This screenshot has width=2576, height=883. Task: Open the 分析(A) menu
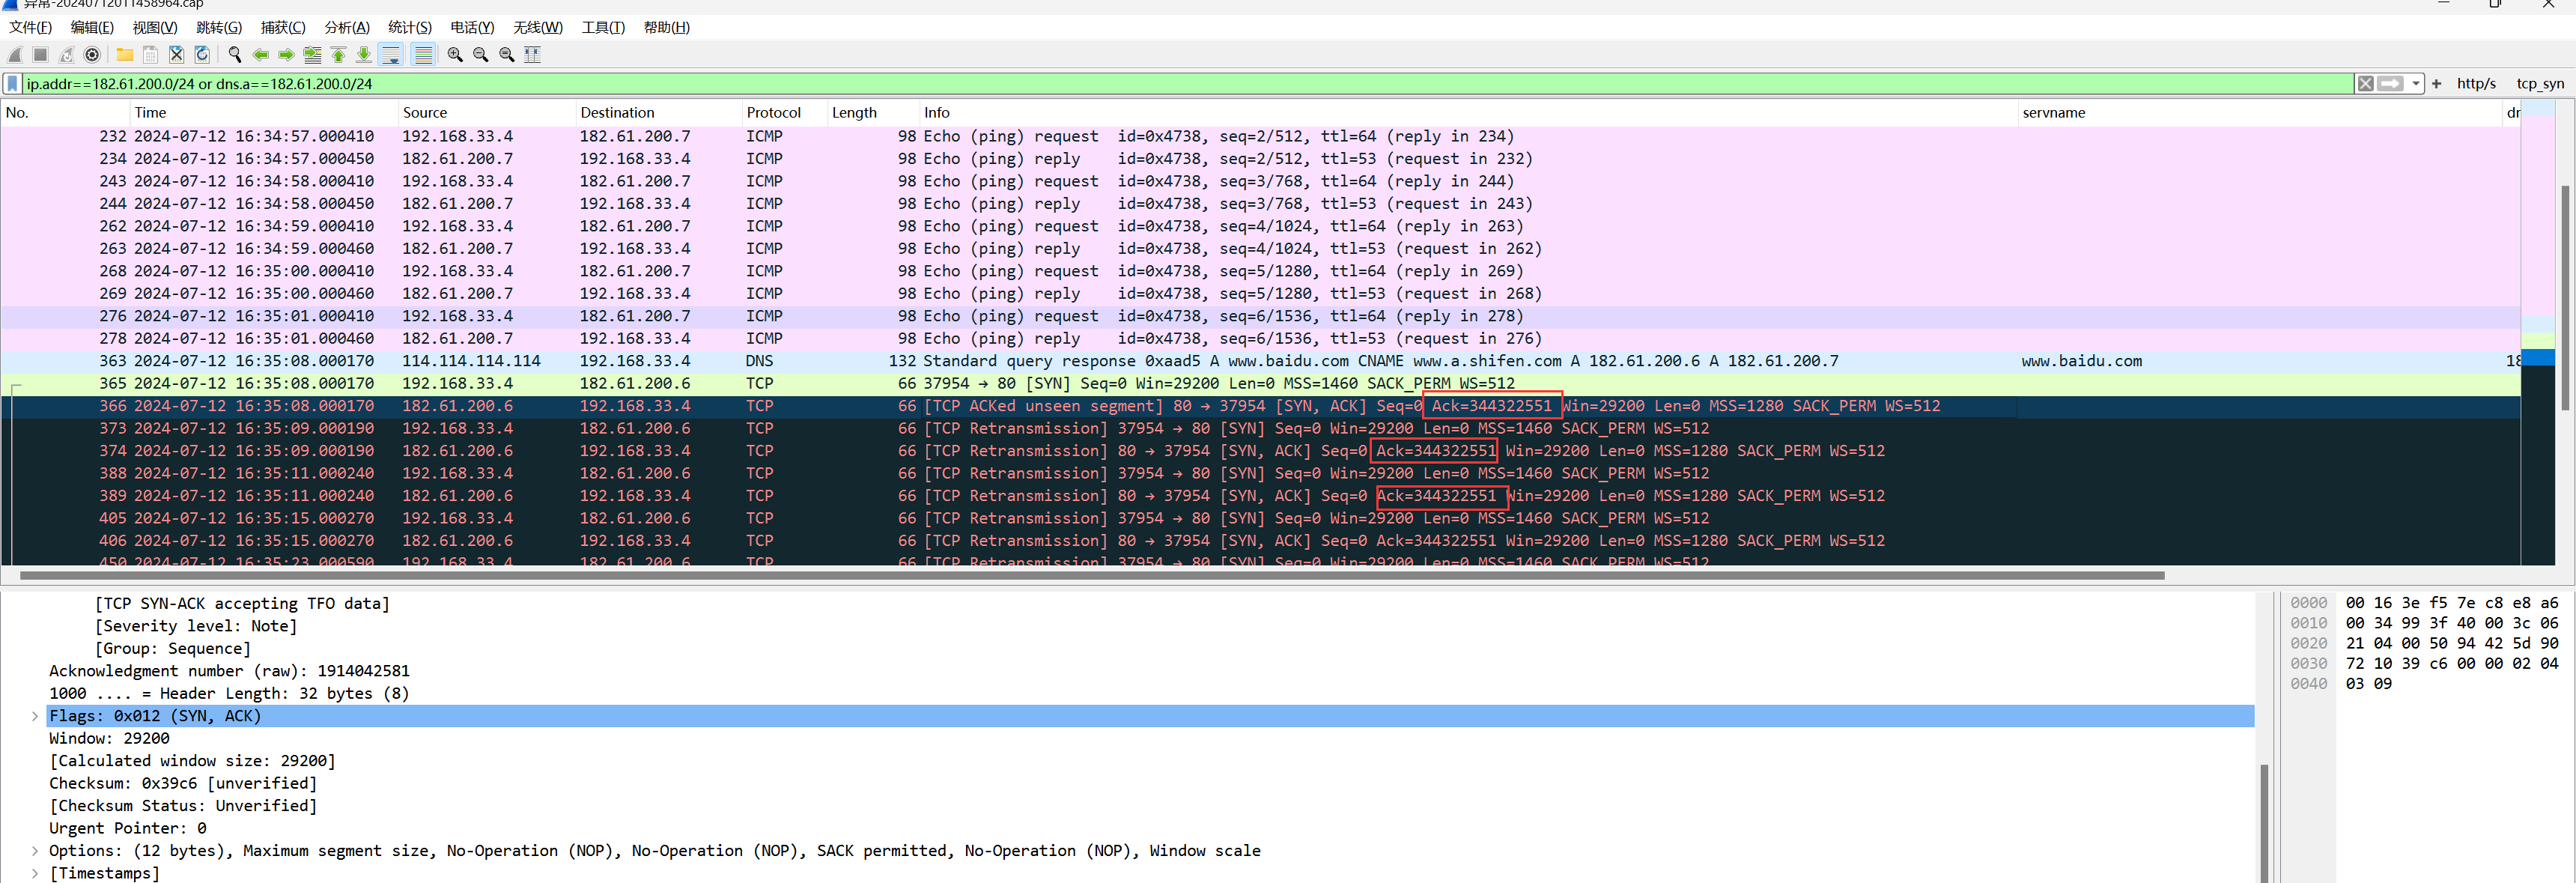click(x=346, y=27)
